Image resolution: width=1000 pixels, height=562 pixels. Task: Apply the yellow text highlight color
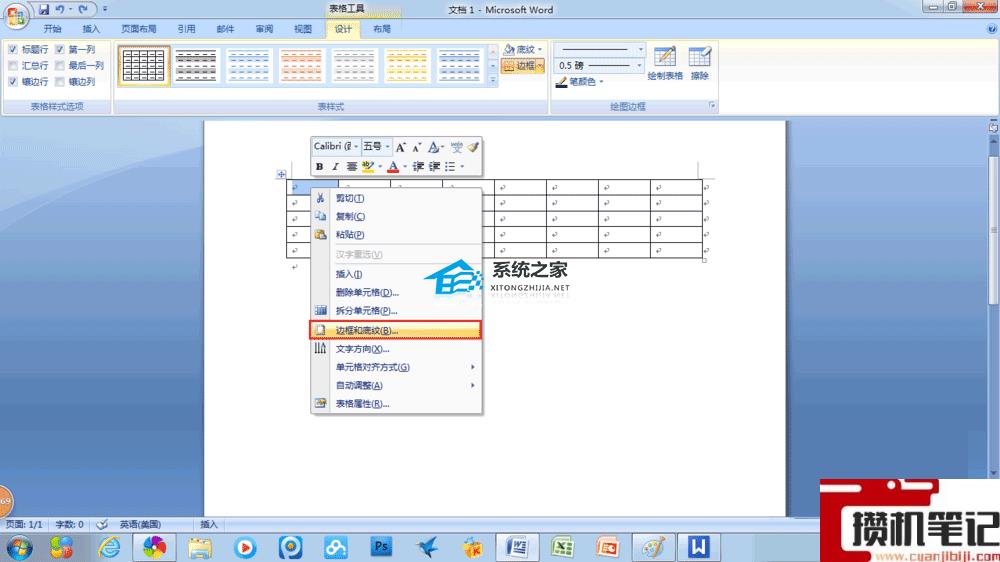(367, 166)
